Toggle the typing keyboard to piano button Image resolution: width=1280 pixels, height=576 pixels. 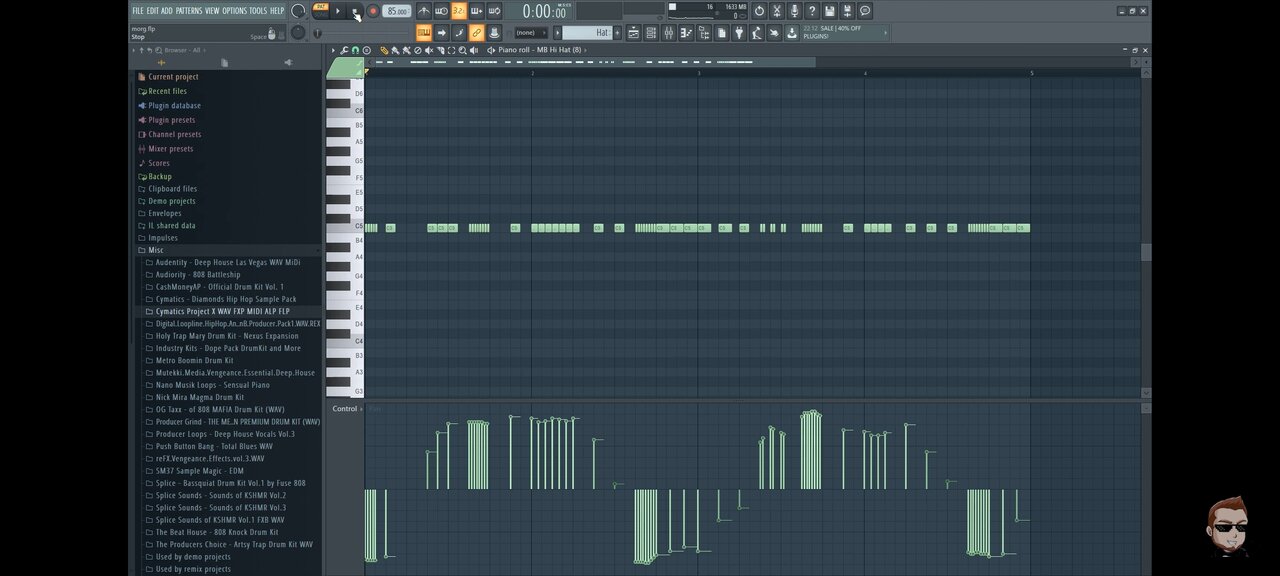point(424,33)
